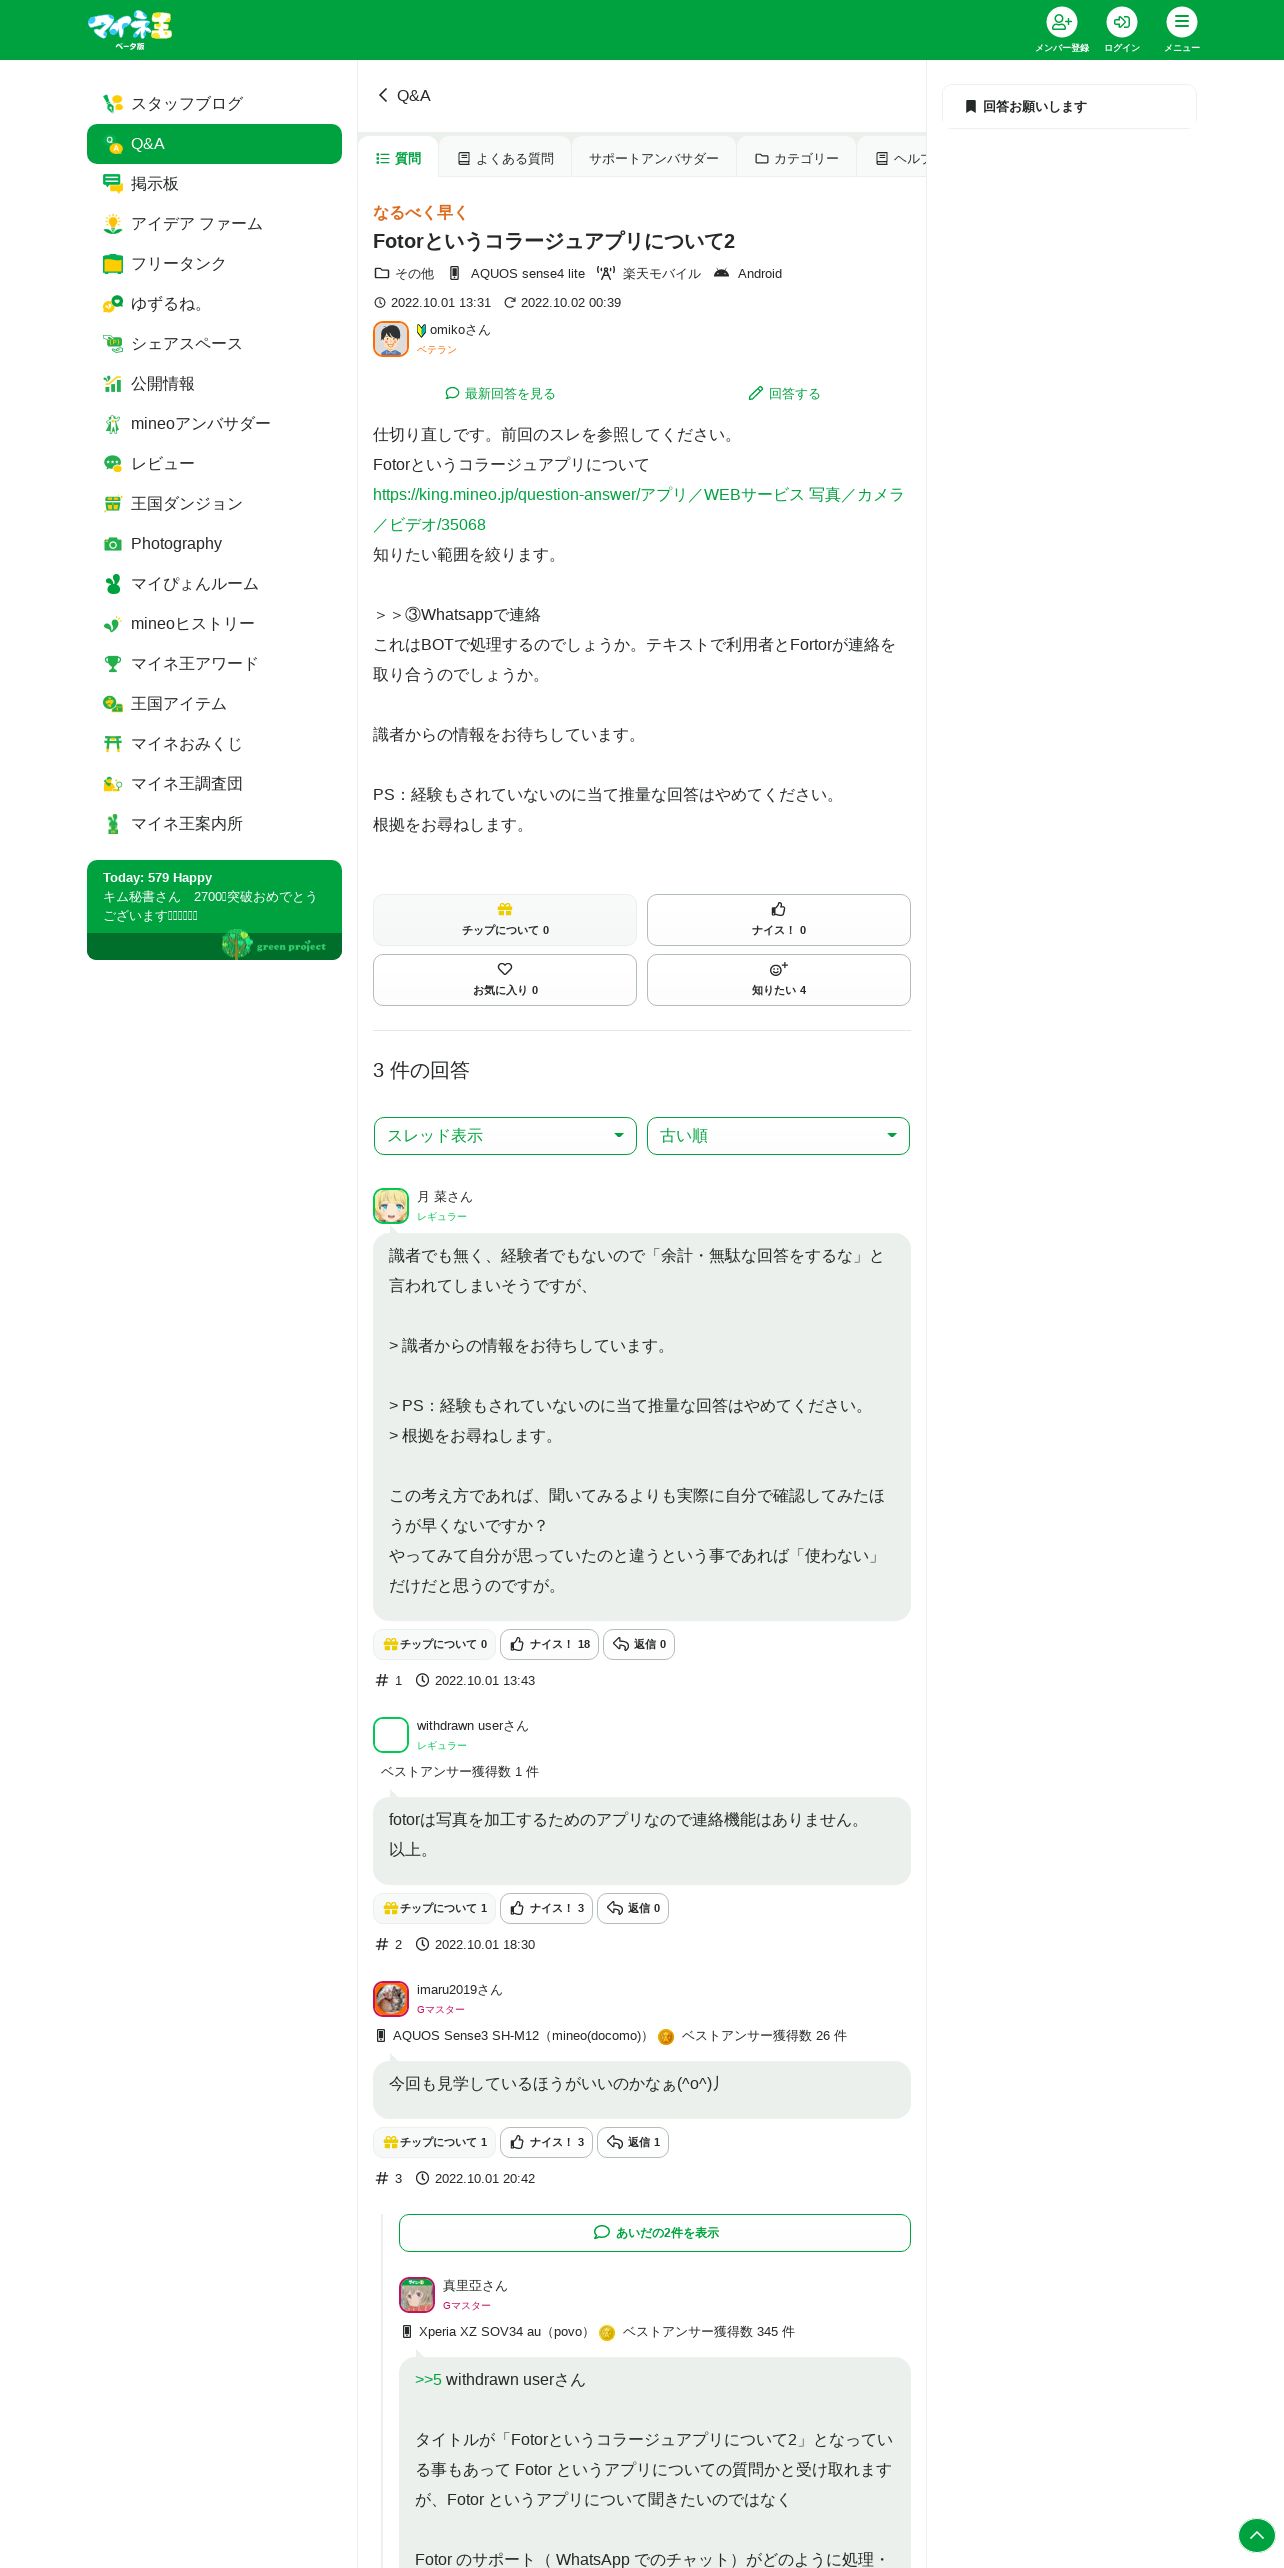Switch to the 質問 tab
The height and width of the screenshot is (2568, 1284).
[x=398, y=158]
